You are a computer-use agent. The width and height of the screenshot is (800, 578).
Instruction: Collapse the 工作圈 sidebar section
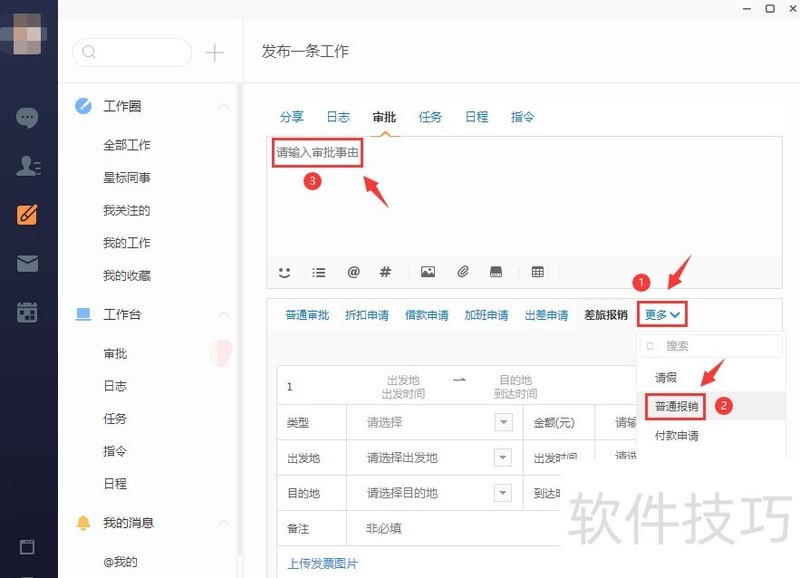click(x=225, y=105)
